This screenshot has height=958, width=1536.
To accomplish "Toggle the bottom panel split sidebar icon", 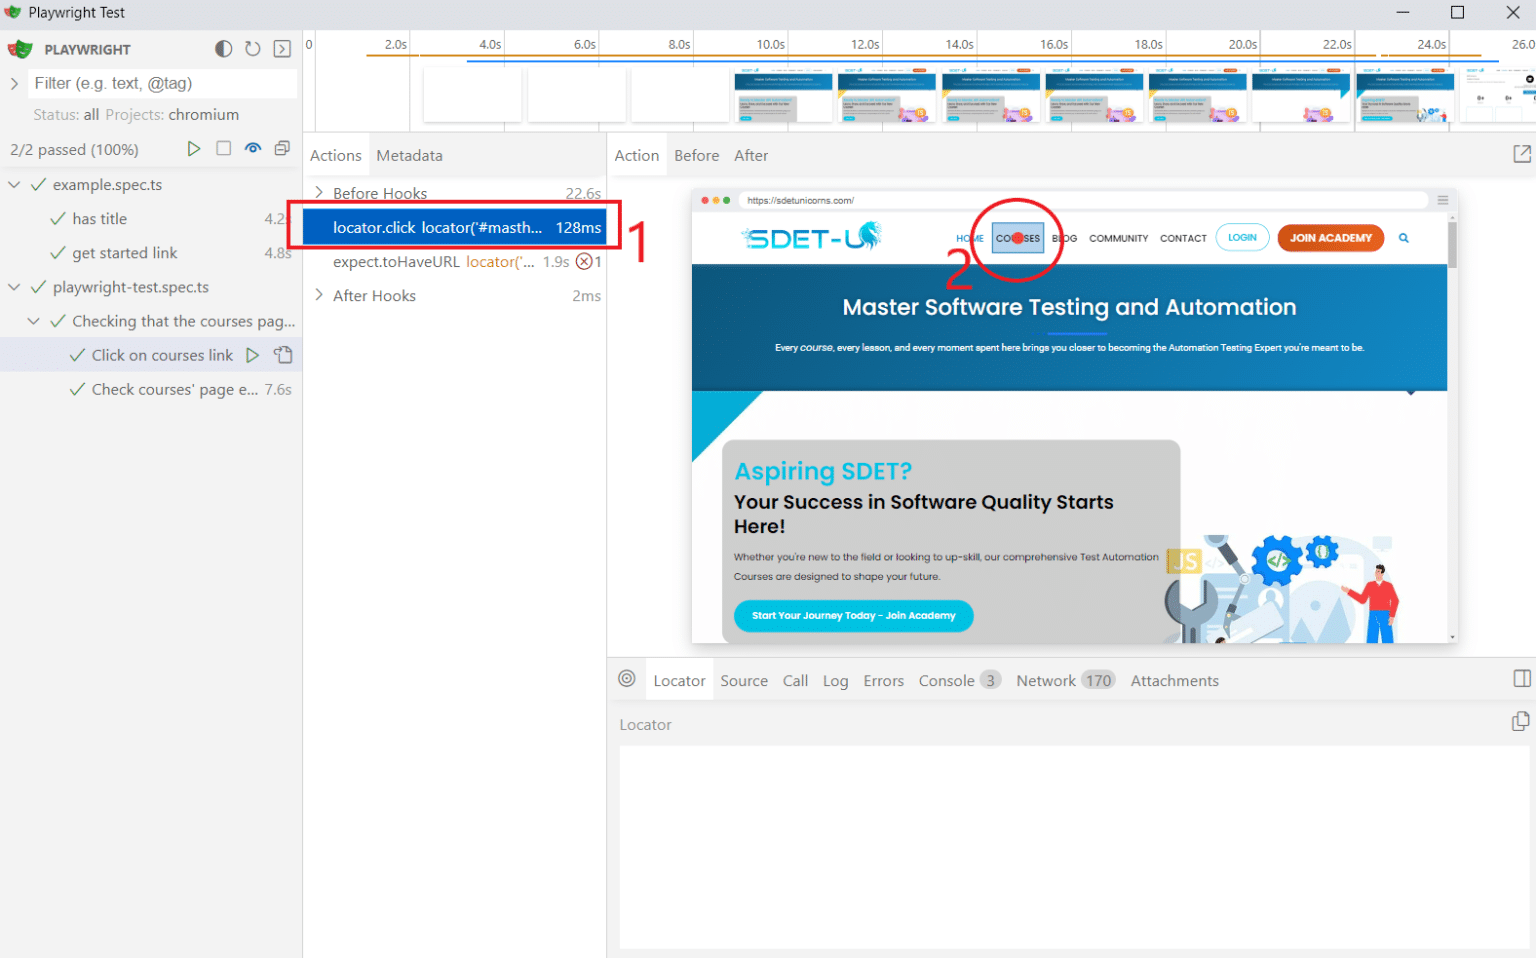I will (1521, 679).
